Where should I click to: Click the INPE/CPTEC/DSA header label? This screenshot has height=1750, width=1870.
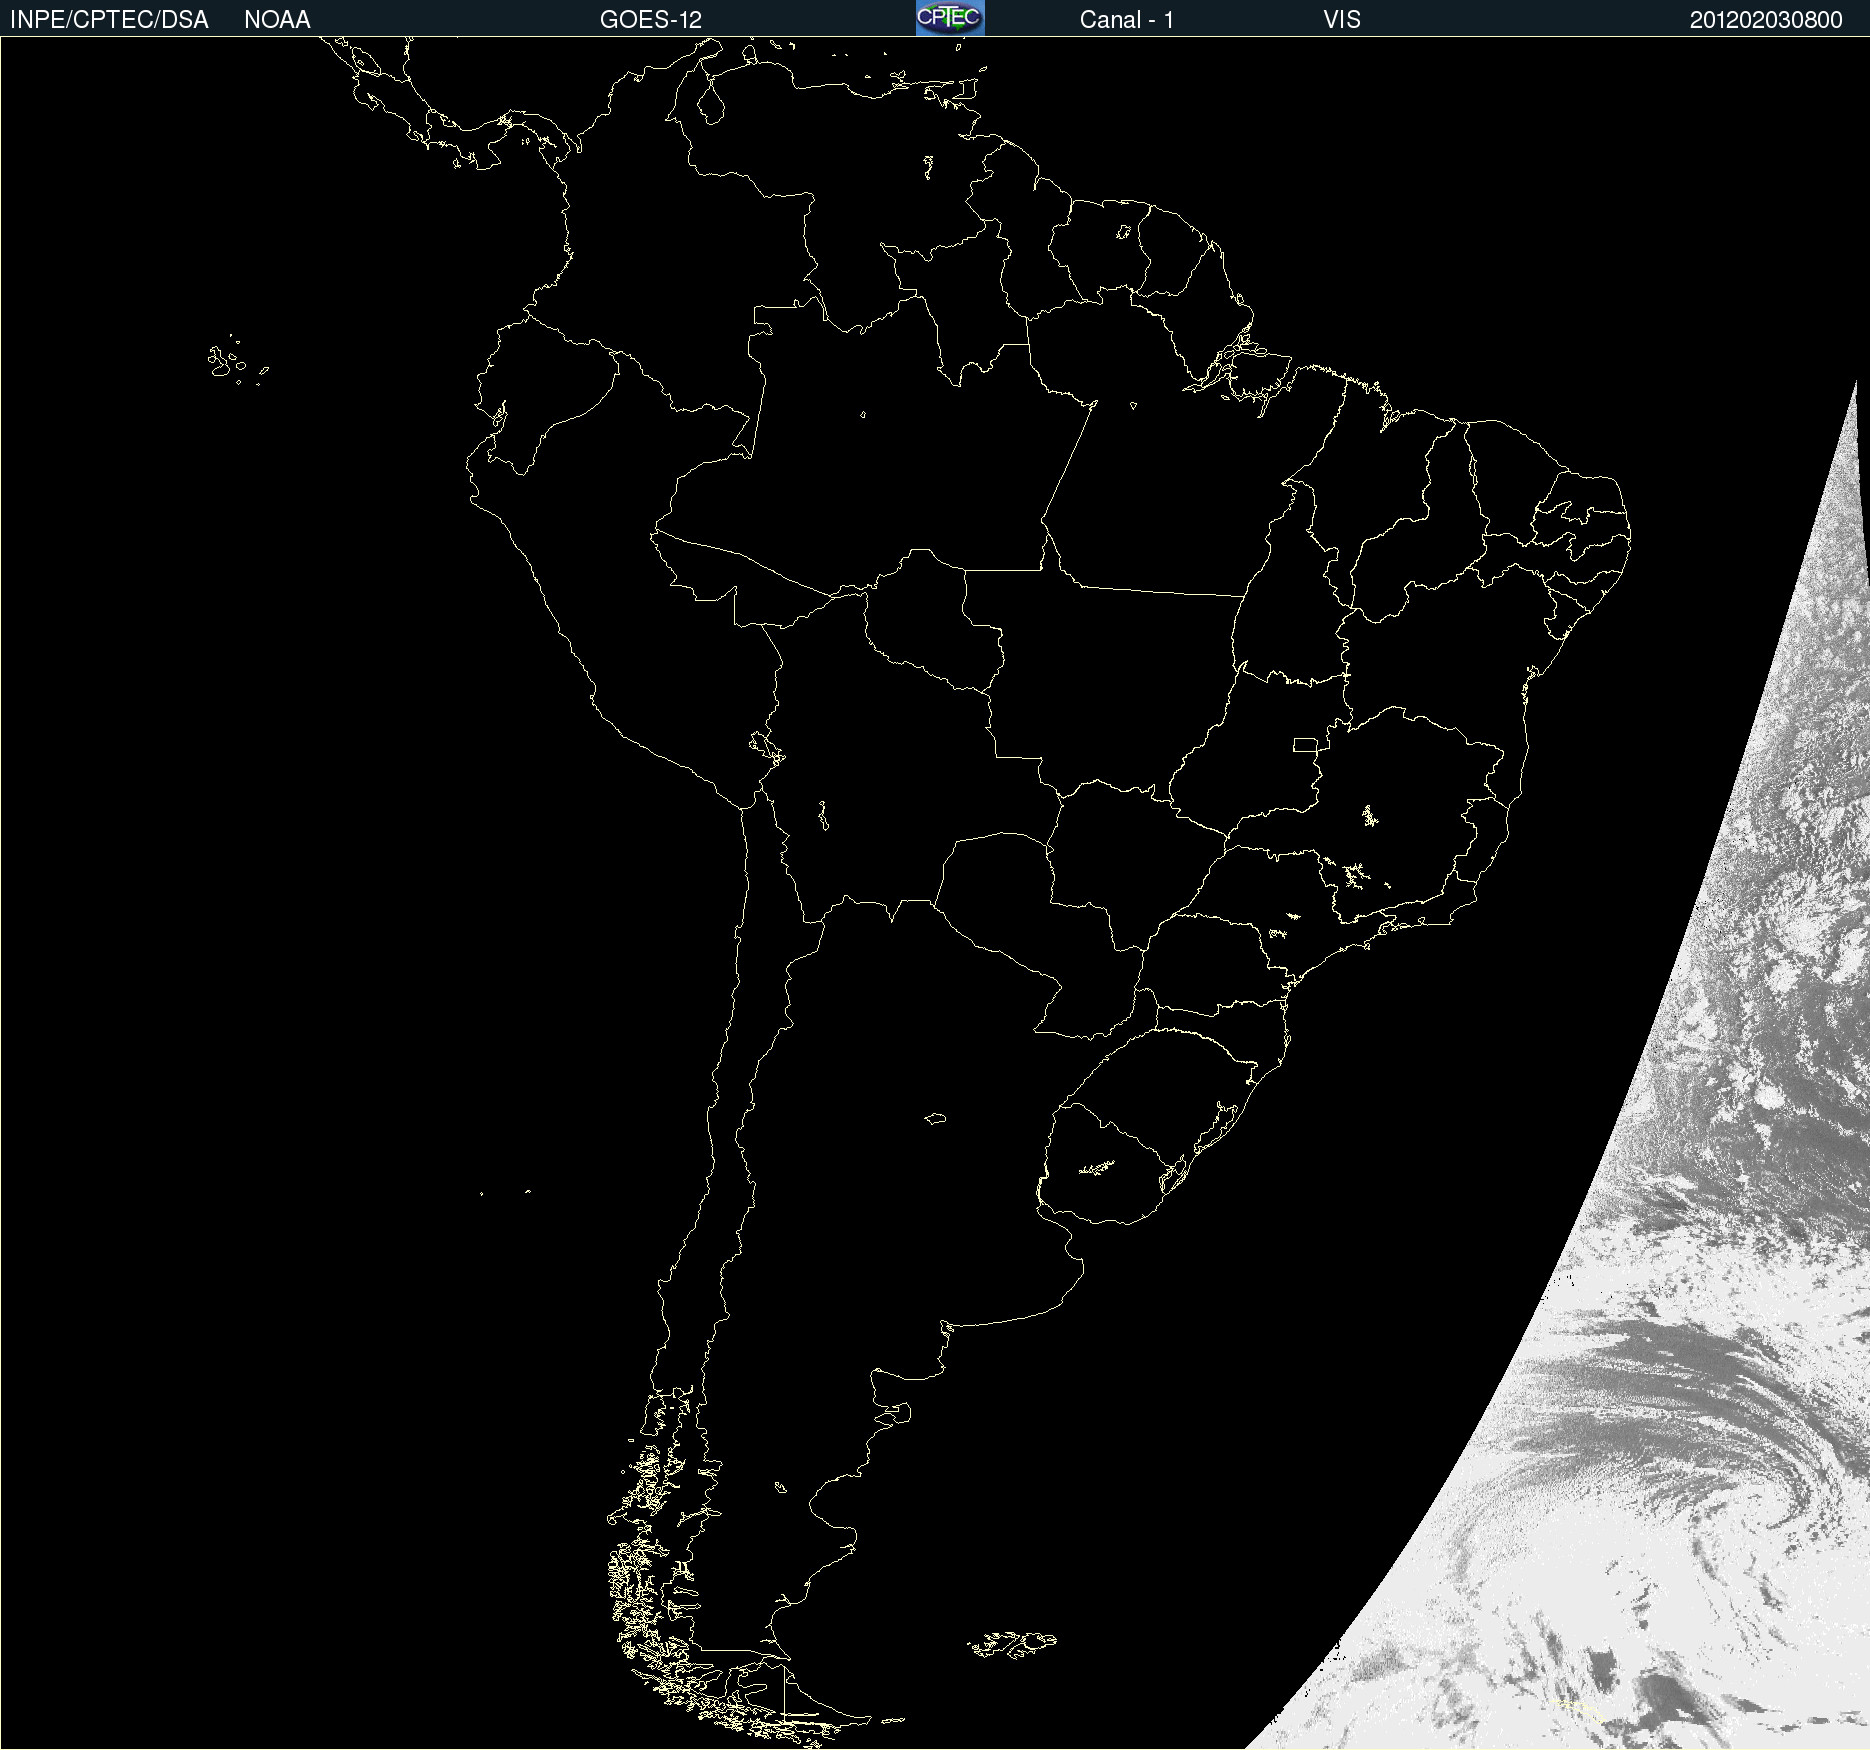click(x=109, y=20)
